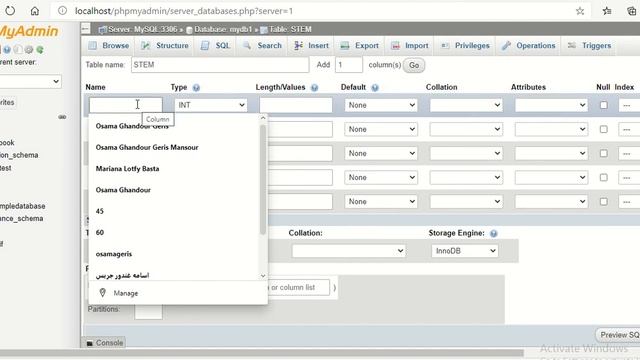Open Default dropdown in first row
The height and width of the screenshot is (360, 640).
click(381, 105)
